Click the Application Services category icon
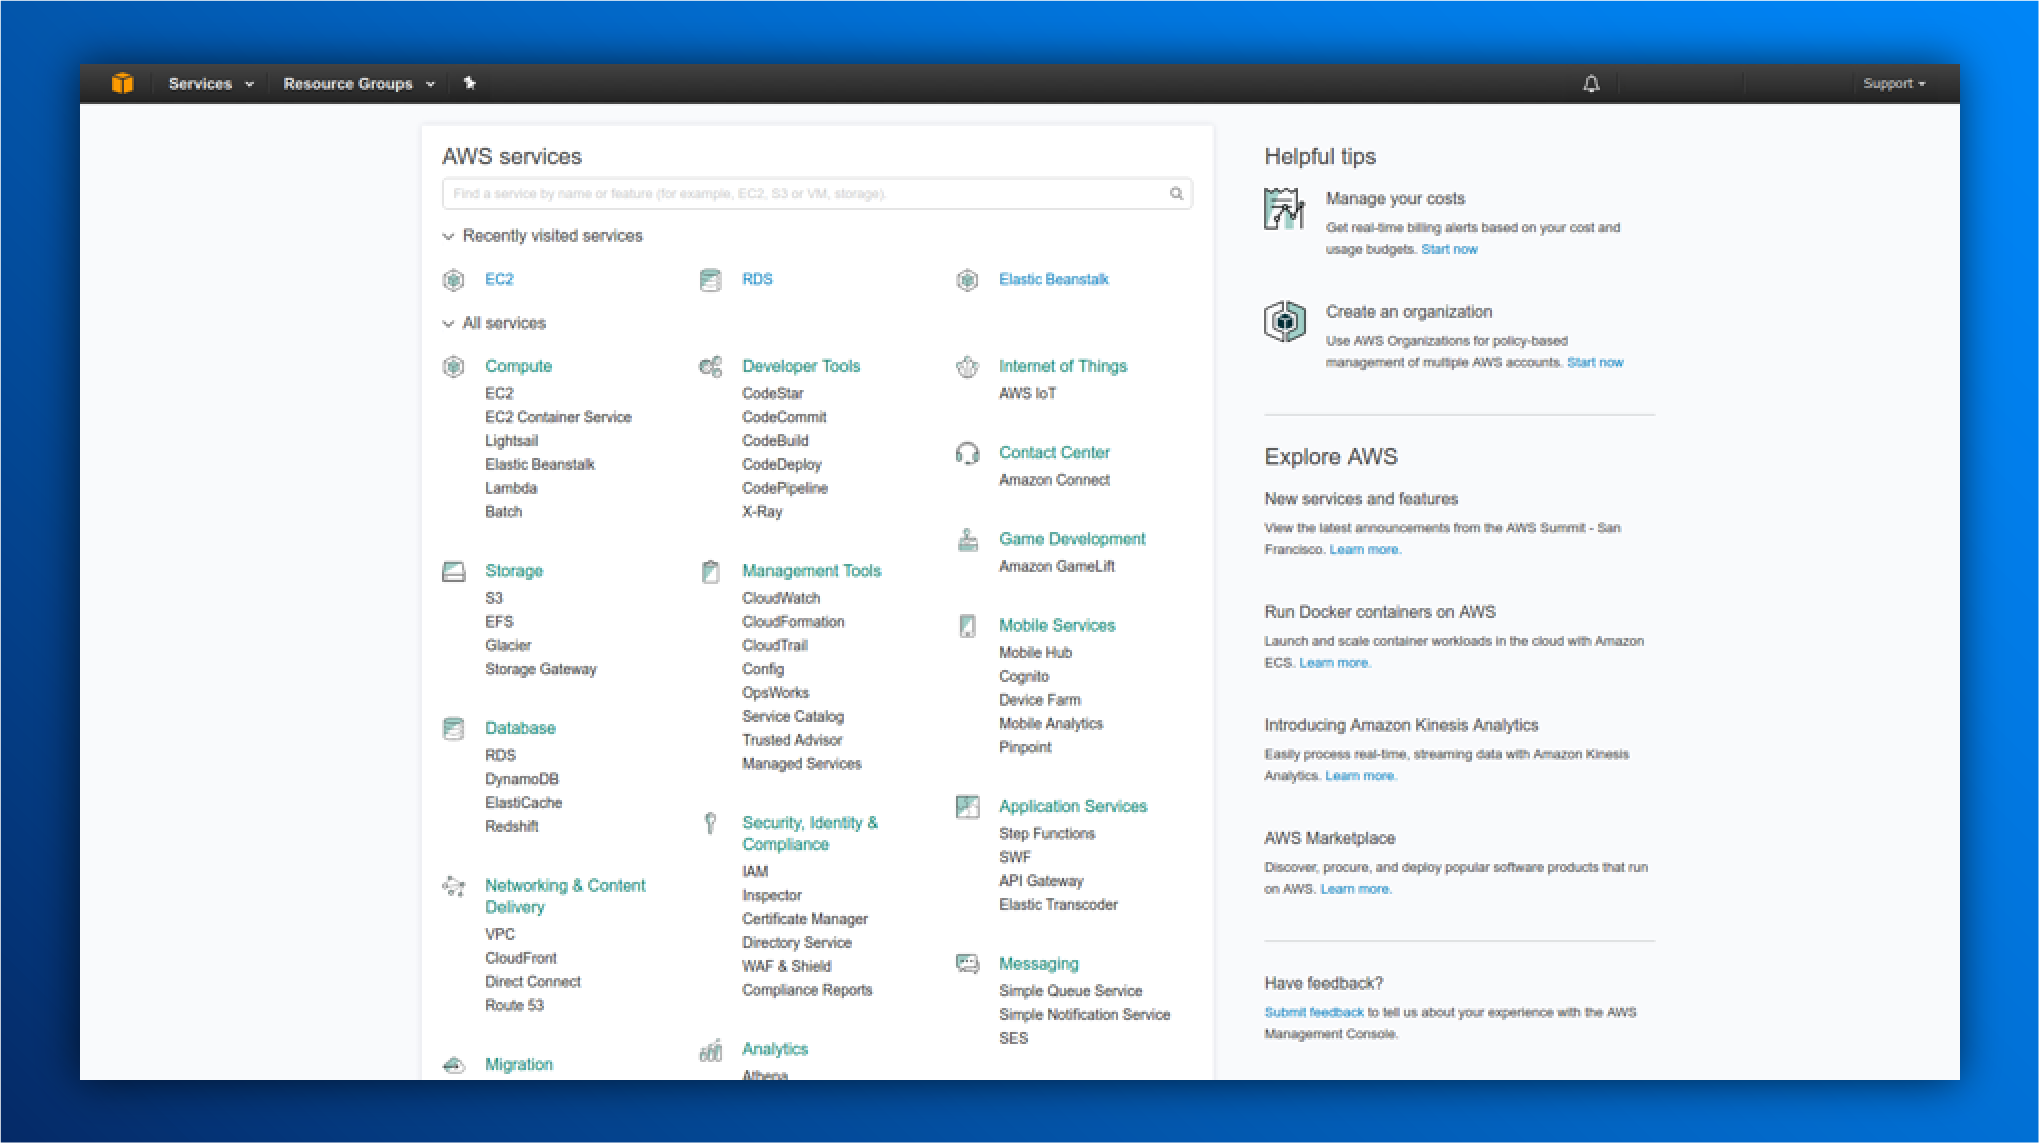Screen dimensions: 2039x1143 pos(967,807)
